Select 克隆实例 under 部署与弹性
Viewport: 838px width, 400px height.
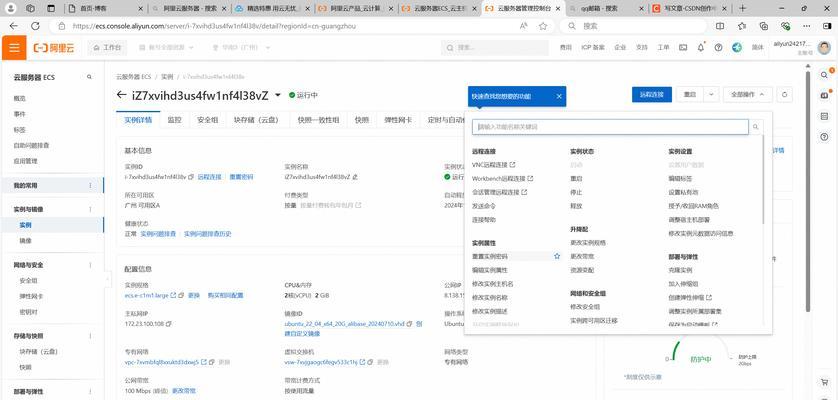point(680,270)
